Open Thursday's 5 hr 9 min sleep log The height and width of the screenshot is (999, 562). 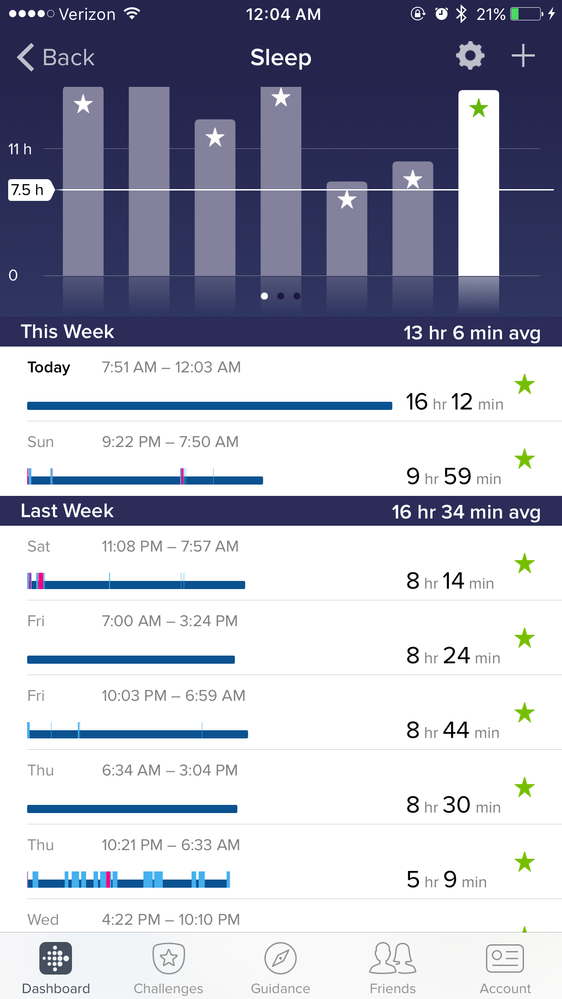pyautogui.click(x=281, y=862)
